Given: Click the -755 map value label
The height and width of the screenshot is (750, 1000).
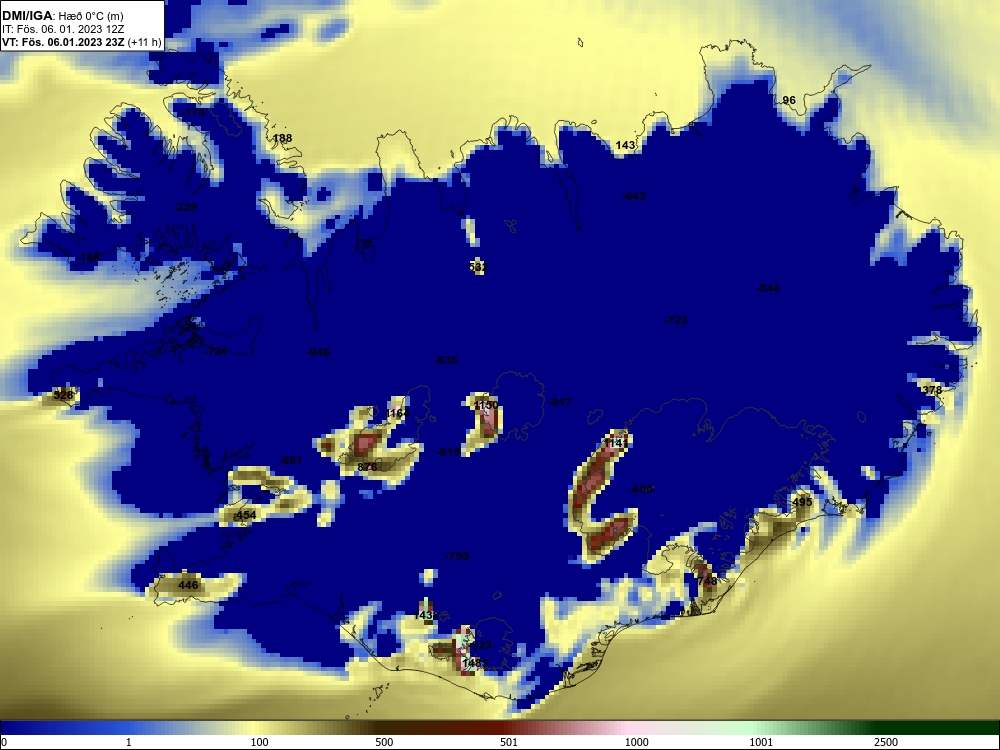Looking at the screenshot, I should point(457,556).
